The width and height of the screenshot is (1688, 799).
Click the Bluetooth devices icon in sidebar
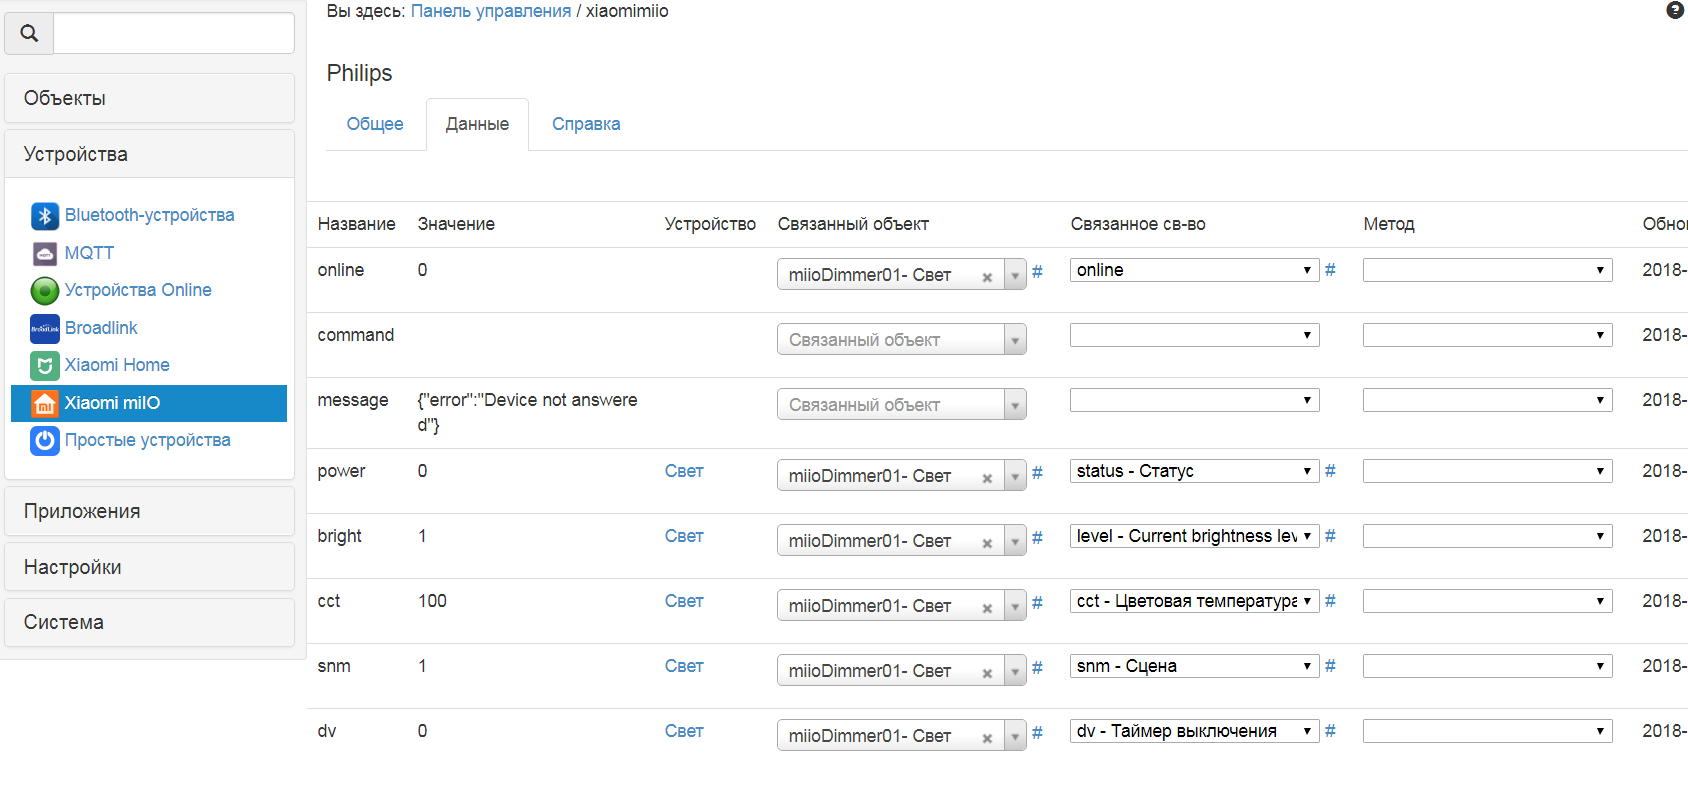(x=45, y=216)
